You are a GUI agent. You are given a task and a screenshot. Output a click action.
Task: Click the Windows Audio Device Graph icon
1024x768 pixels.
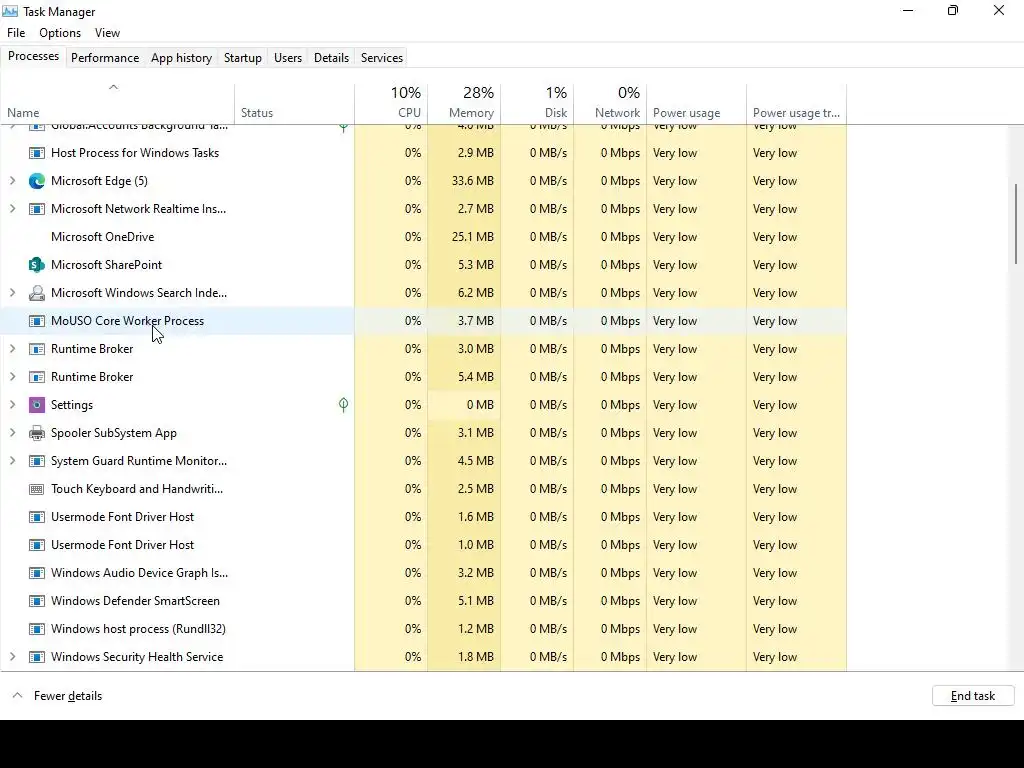coord(37,573)
